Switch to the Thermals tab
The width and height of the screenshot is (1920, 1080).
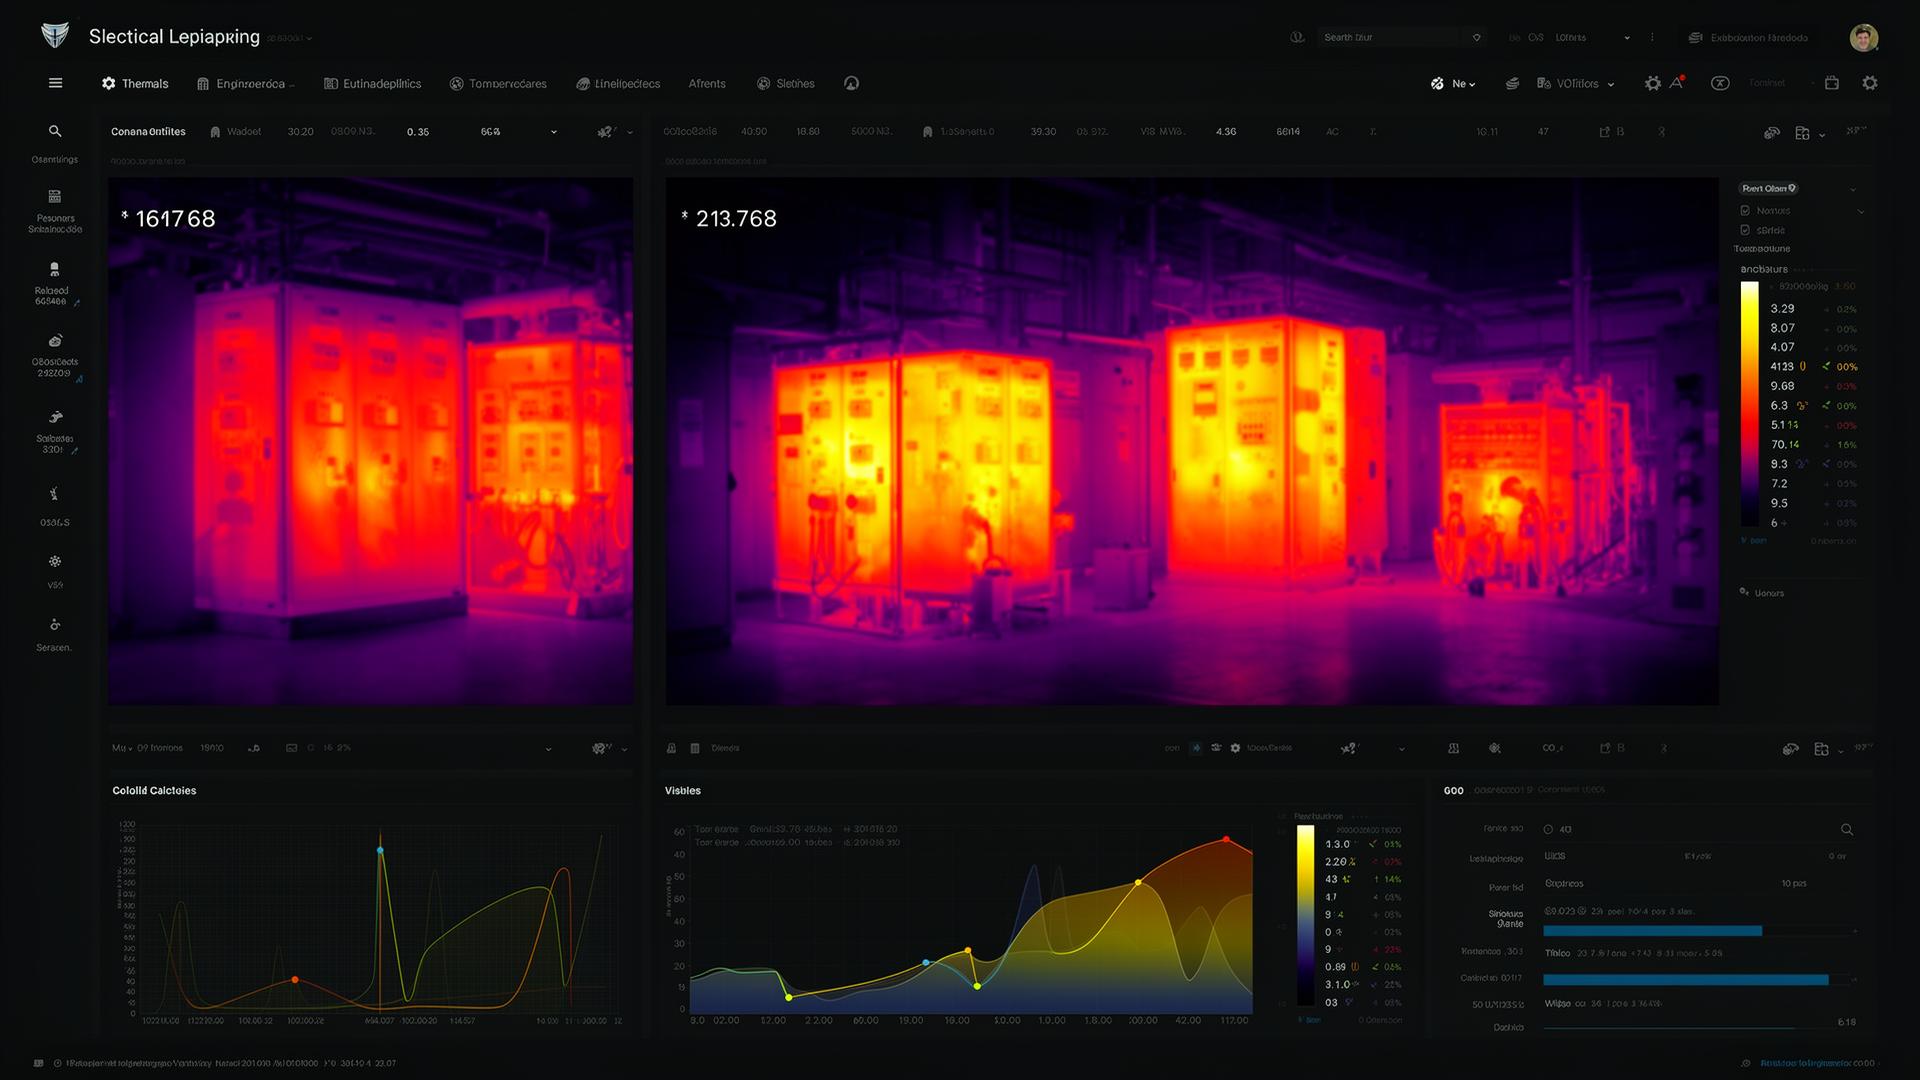pyautogui.click(x=135, y=84)
